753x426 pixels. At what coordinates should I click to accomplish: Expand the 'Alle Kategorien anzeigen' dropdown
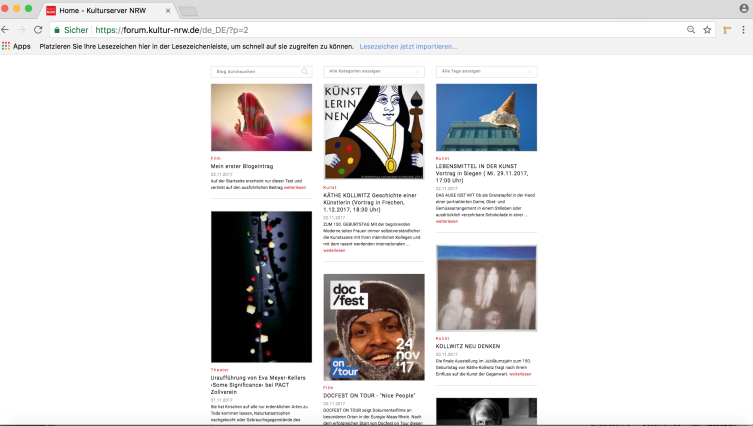coord(374,72)
